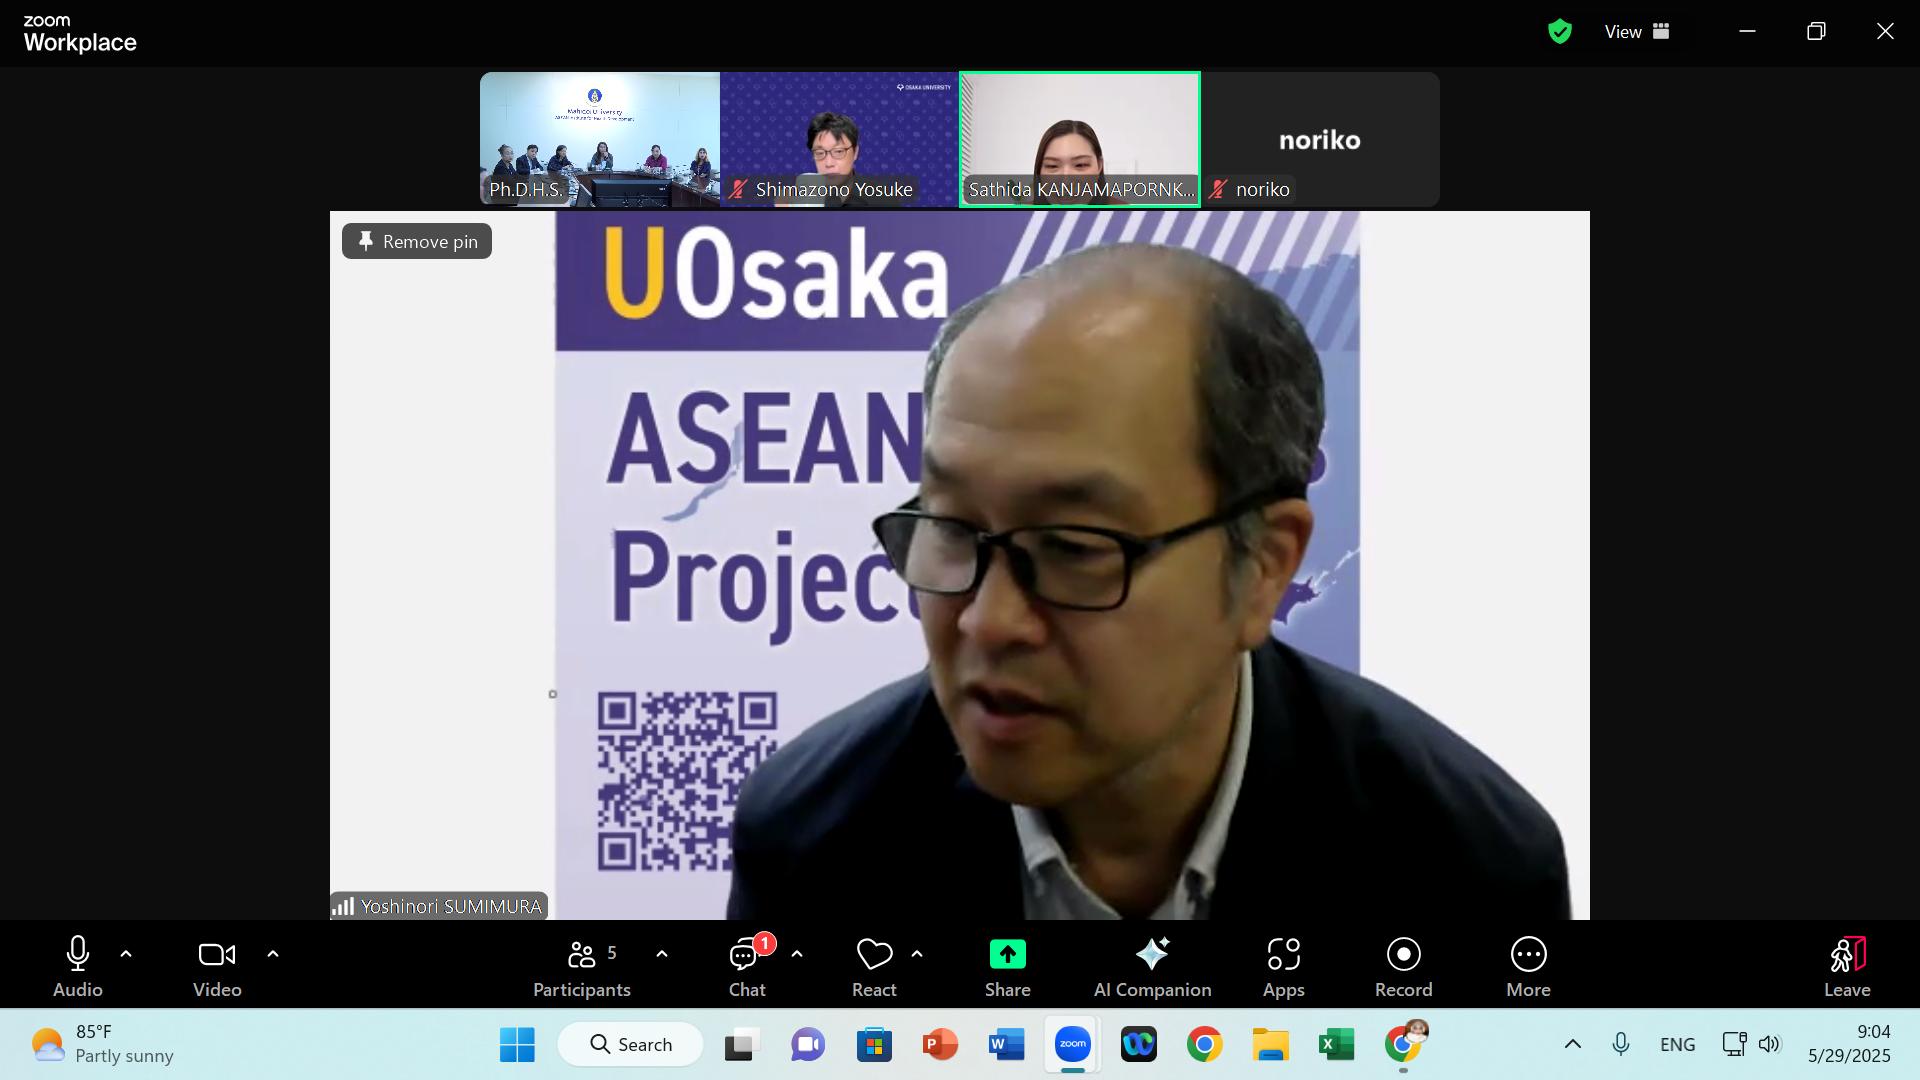The image size is (1920, 1080).
Task: Expand video options chevron next to Video
Action: (x=273, y=954)
